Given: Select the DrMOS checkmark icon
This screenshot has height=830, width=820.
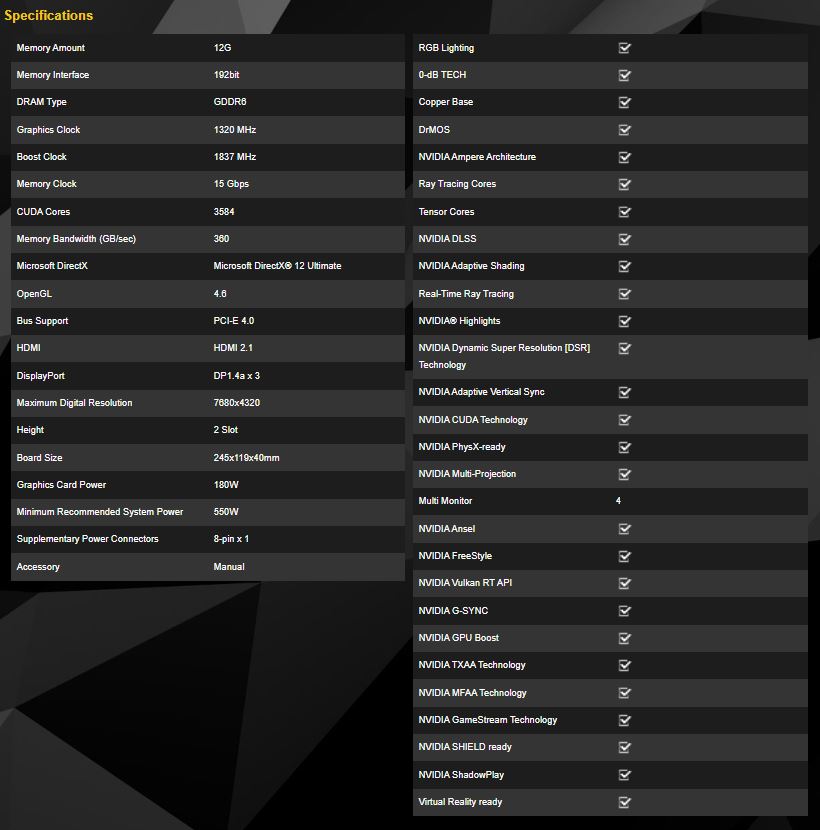Looking at the screenshot, I should coord(625,130).
